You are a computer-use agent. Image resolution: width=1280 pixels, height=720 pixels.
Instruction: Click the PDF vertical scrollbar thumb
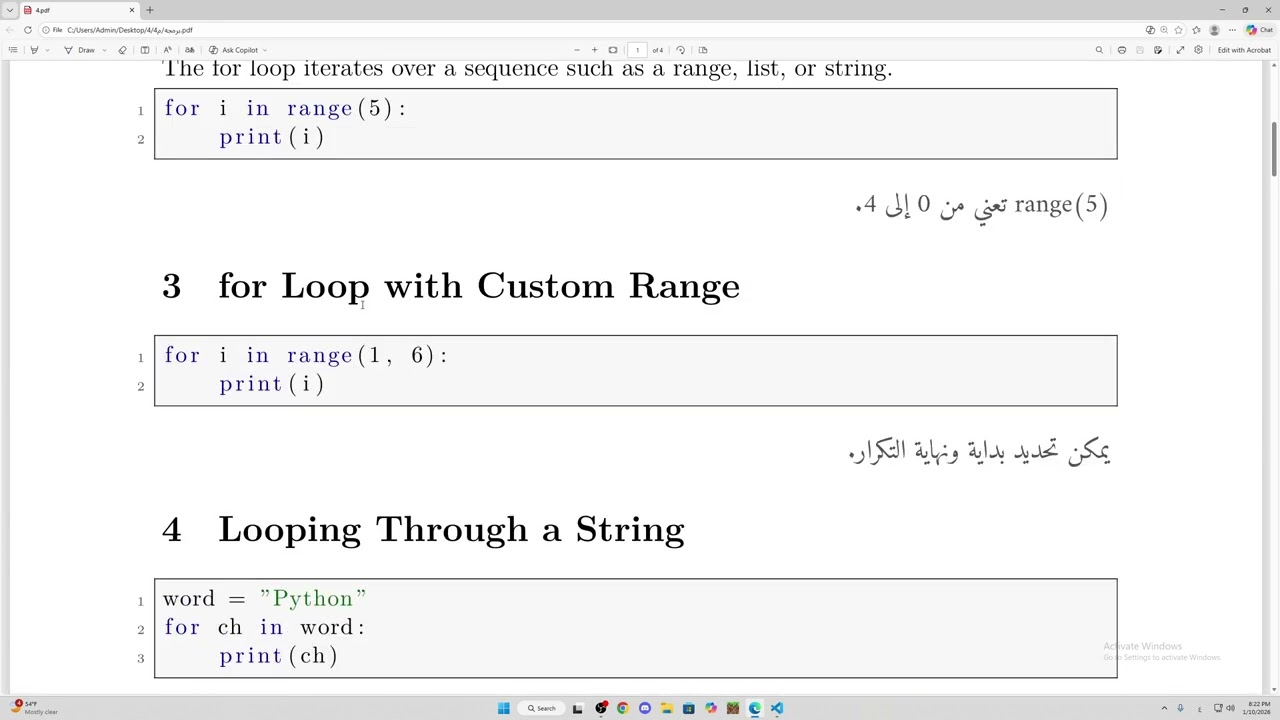(x=1274, y=147)
